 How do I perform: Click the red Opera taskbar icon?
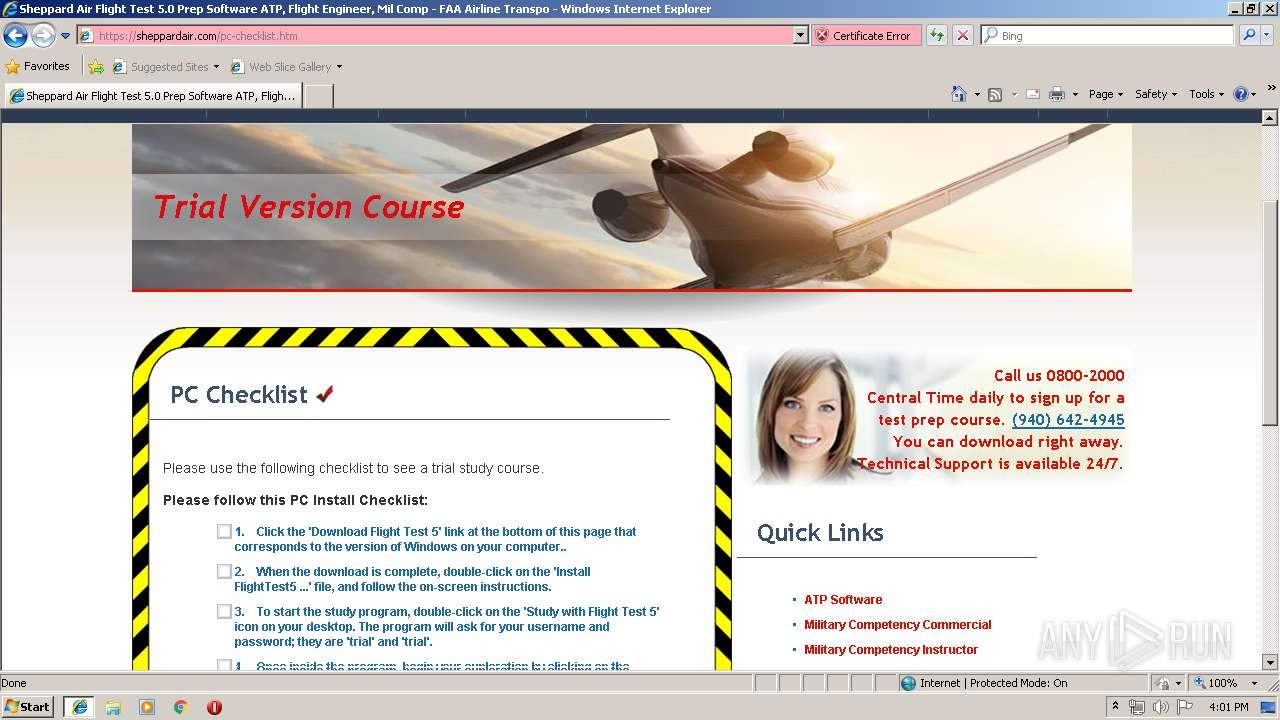point(214,707)
